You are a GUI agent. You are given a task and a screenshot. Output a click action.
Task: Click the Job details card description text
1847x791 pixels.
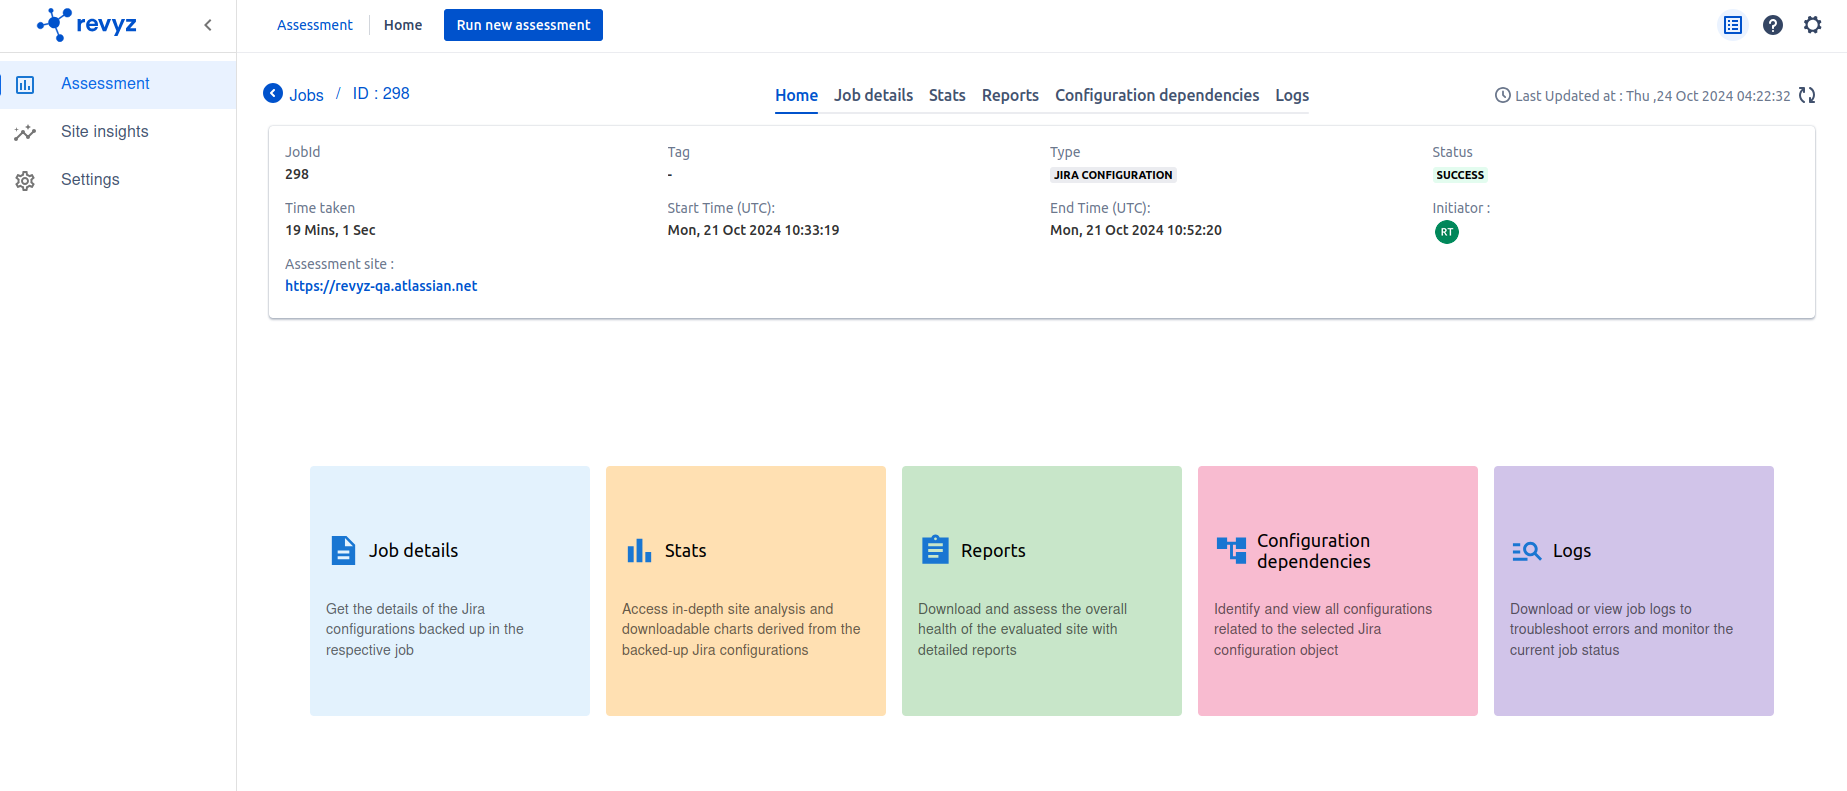click(425, 629)
